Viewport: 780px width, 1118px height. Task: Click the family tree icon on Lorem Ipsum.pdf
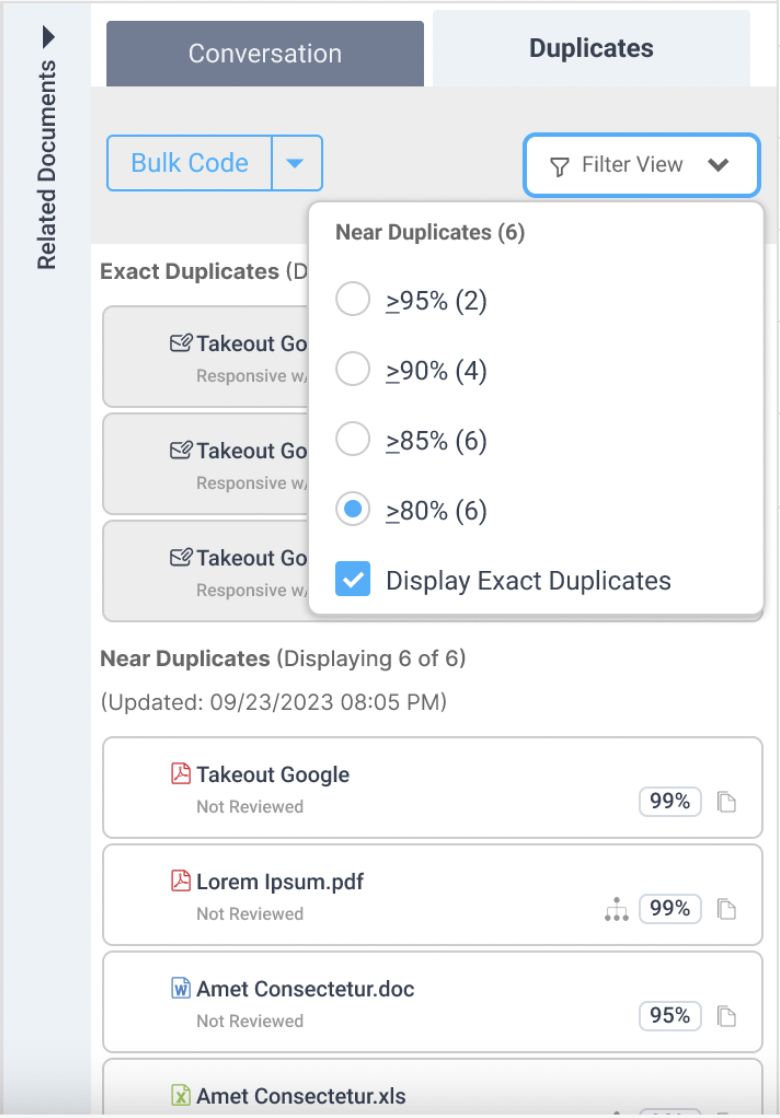616,910
